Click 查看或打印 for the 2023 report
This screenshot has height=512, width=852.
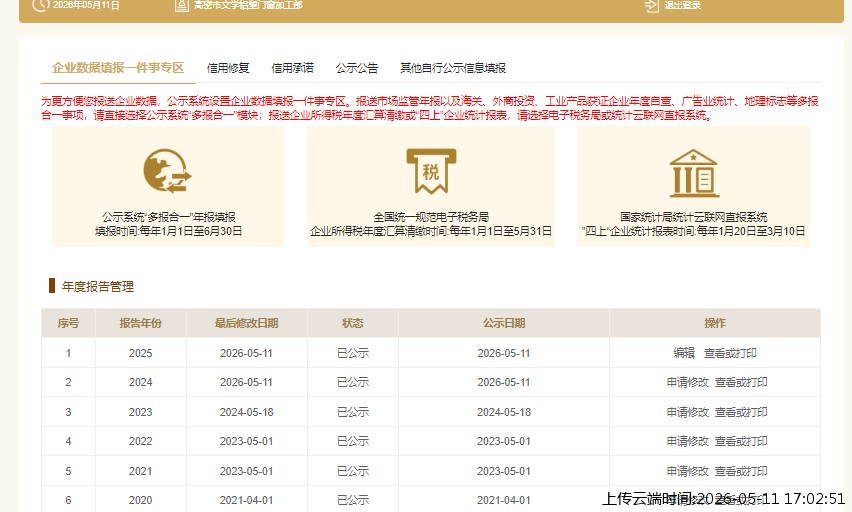coord(741,412)
